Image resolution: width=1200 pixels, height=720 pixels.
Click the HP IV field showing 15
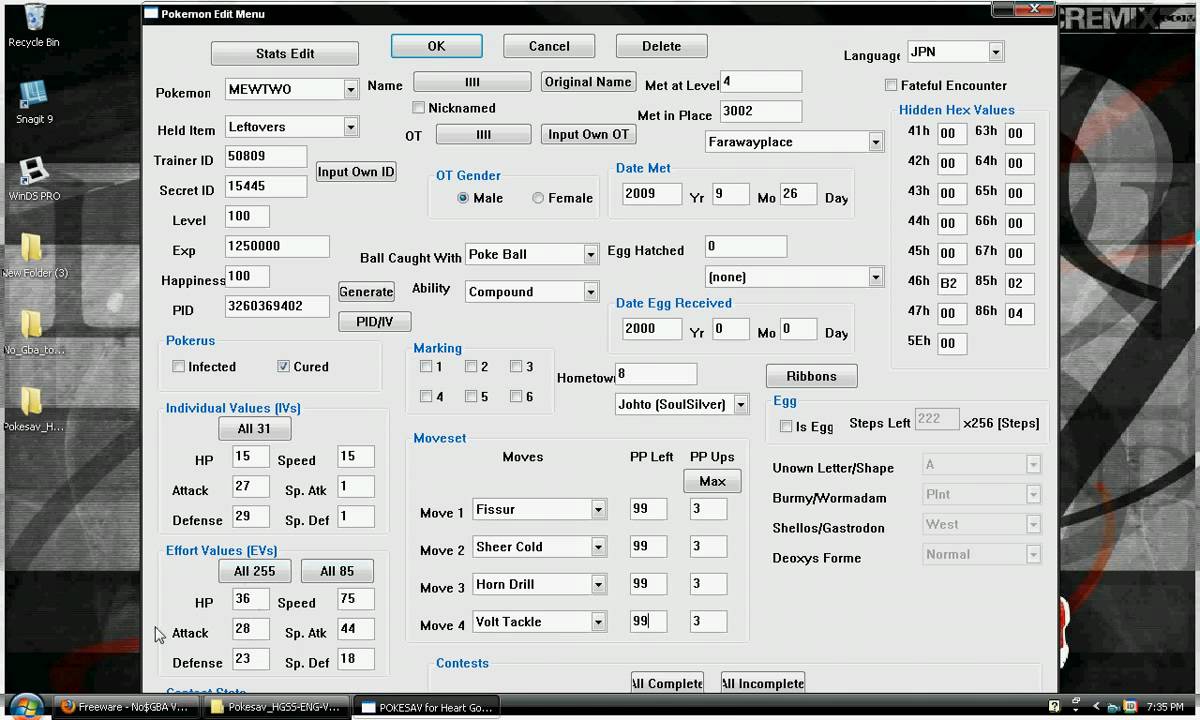click(x=250, y=456)
